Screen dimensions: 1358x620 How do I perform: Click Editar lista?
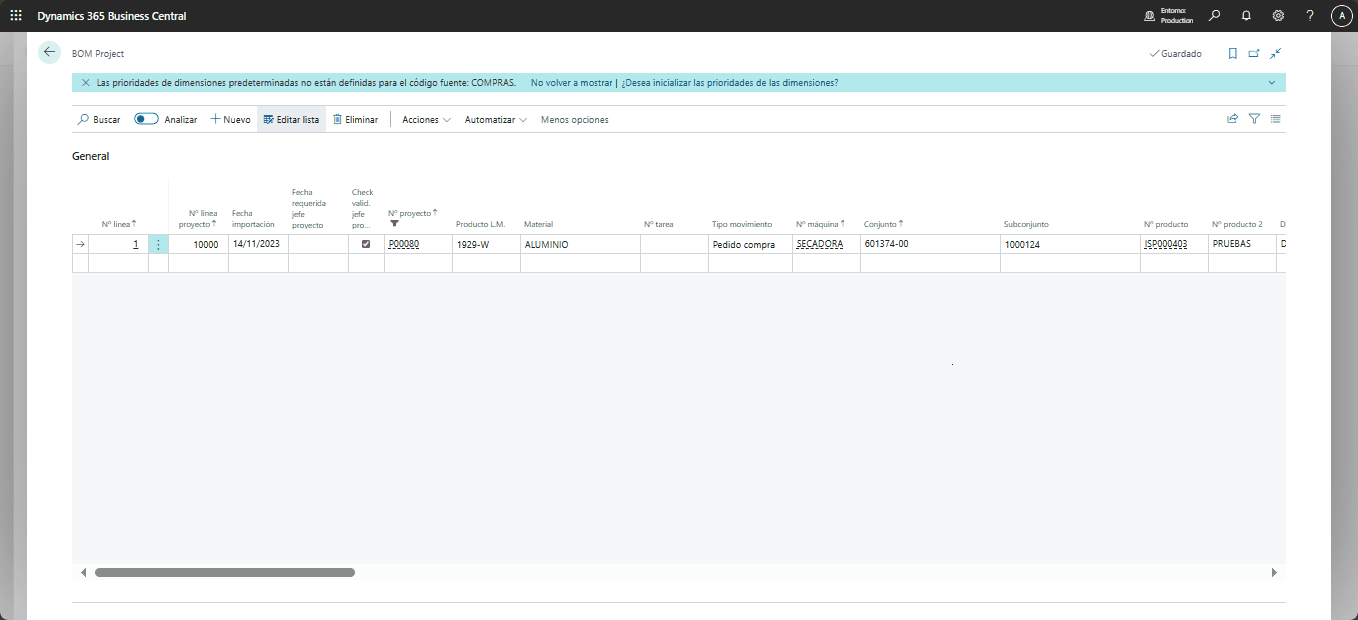(x=291, y=119)
